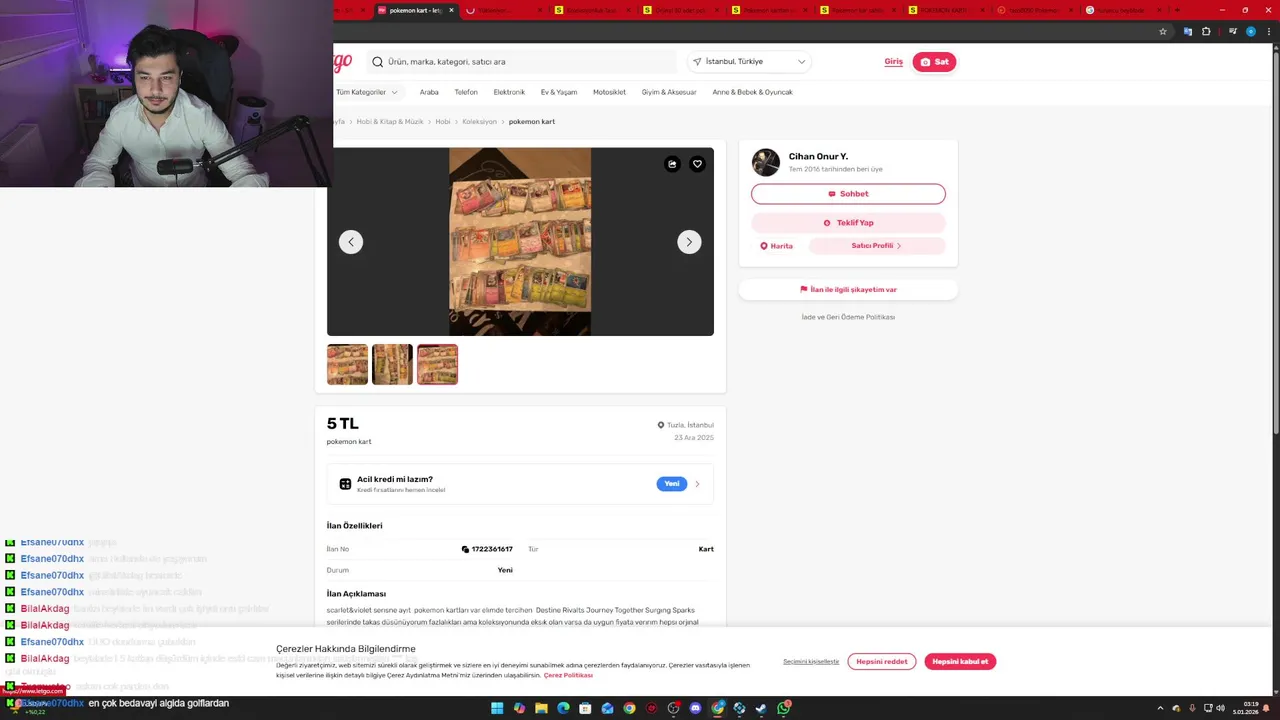The height and width of the screenshot is (720, 1280).
Task: Open the Anne & Bebek & Oyuncak category
Action: [x=752, y=92]
